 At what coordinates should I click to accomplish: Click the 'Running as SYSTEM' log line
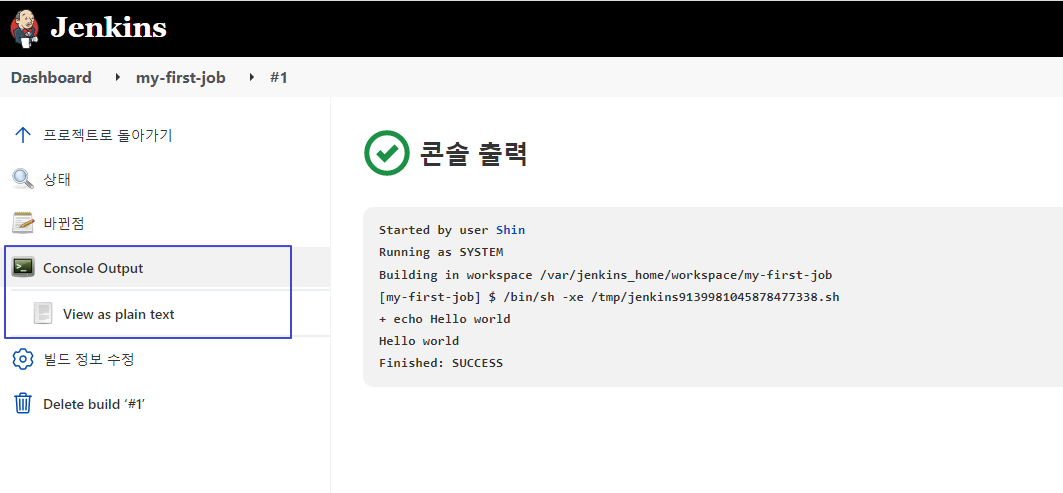pyautogui.click(x=441, y=252)
